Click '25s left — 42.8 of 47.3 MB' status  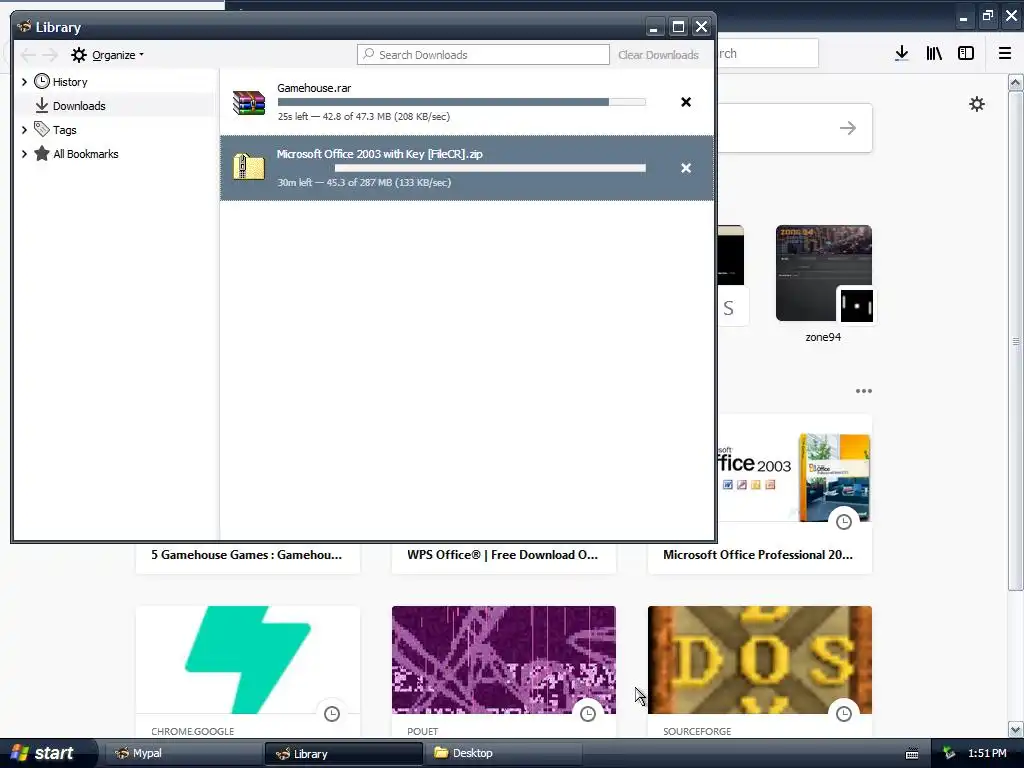(x=364, y=116)
